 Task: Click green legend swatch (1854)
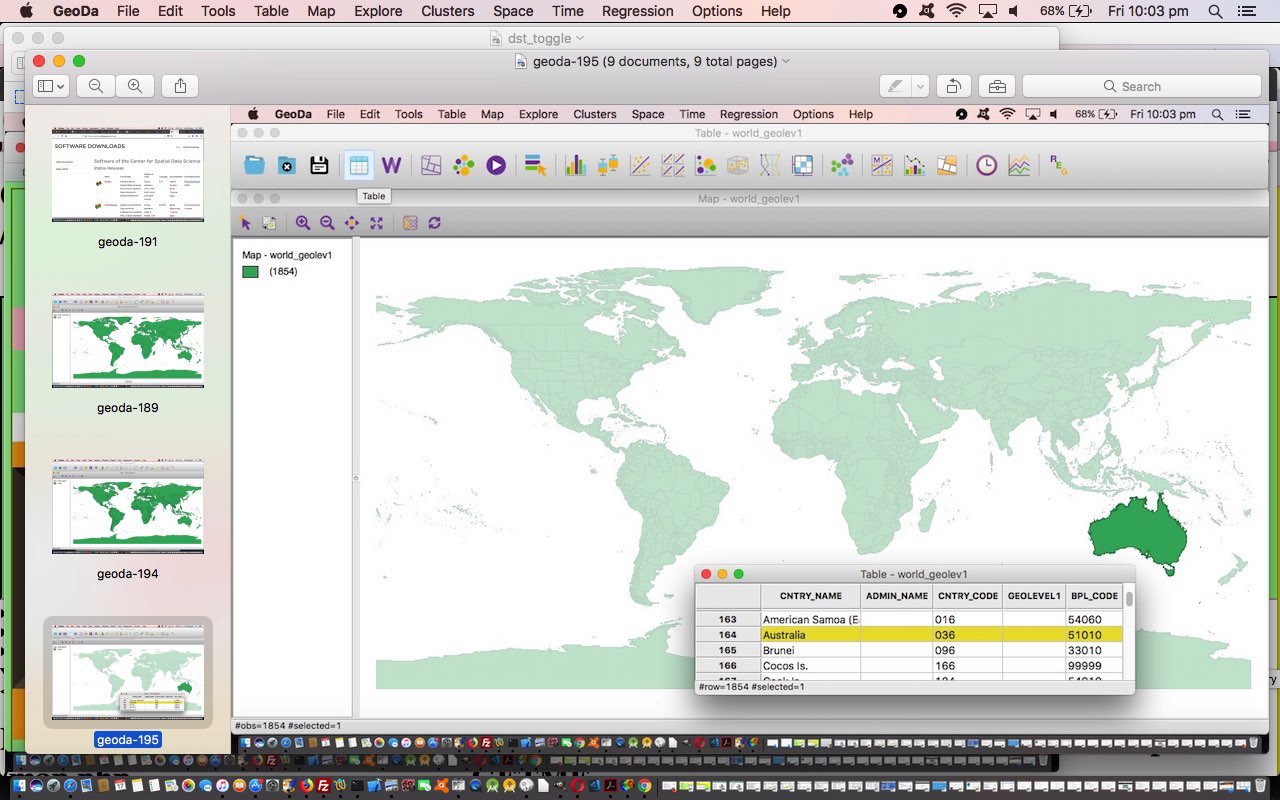[x=250, y=272]
